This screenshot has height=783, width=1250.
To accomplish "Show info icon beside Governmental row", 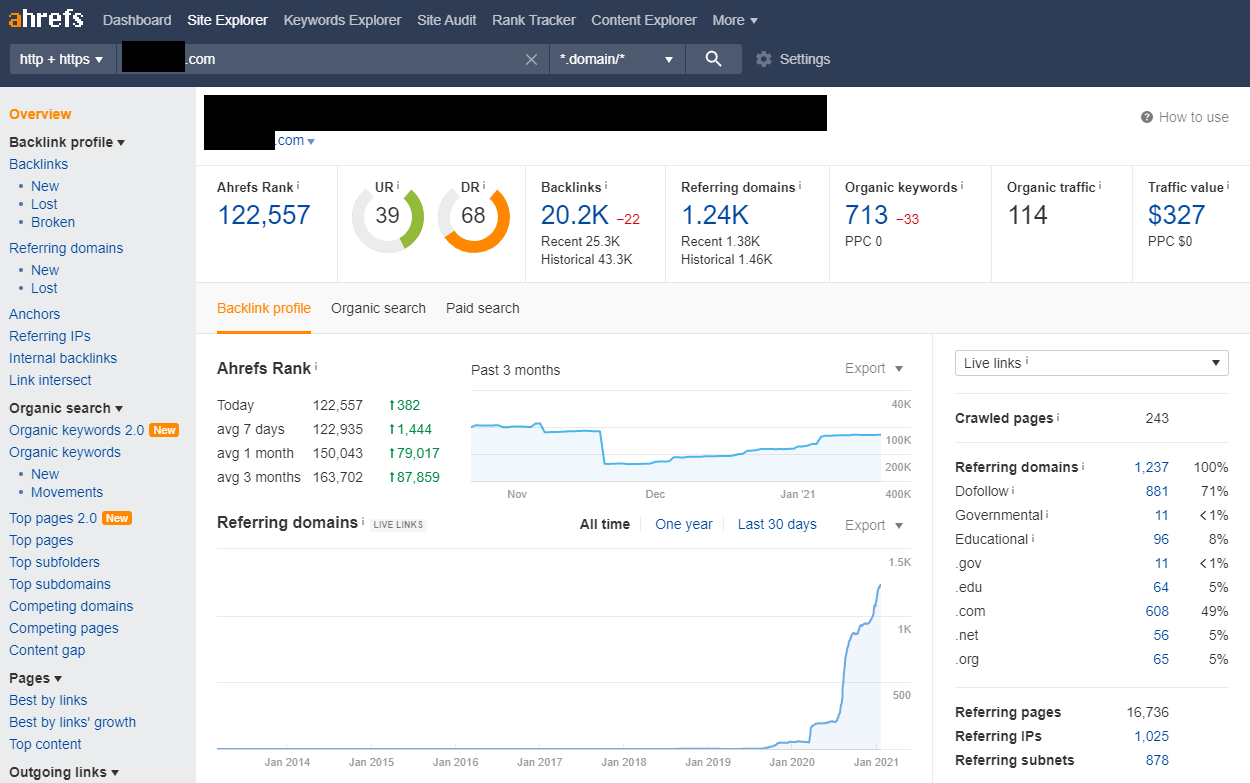I will click(1047, 515).
